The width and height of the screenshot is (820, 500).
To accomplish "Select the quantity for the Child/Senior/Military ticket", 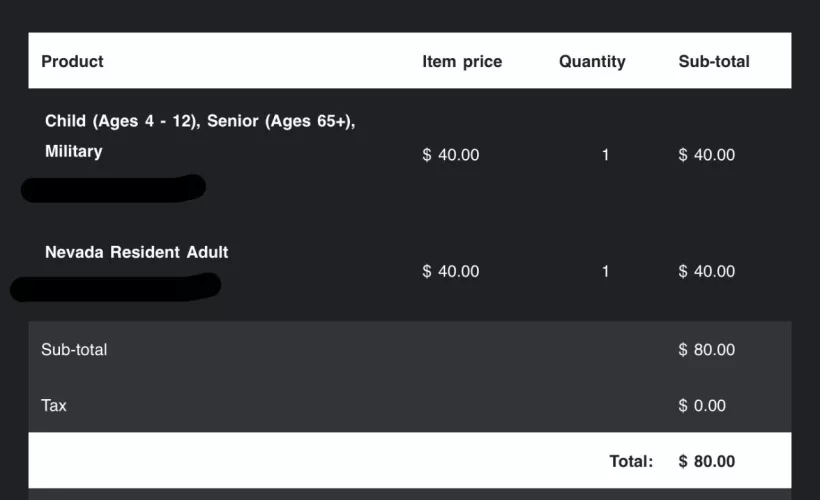I will (605, 155).
